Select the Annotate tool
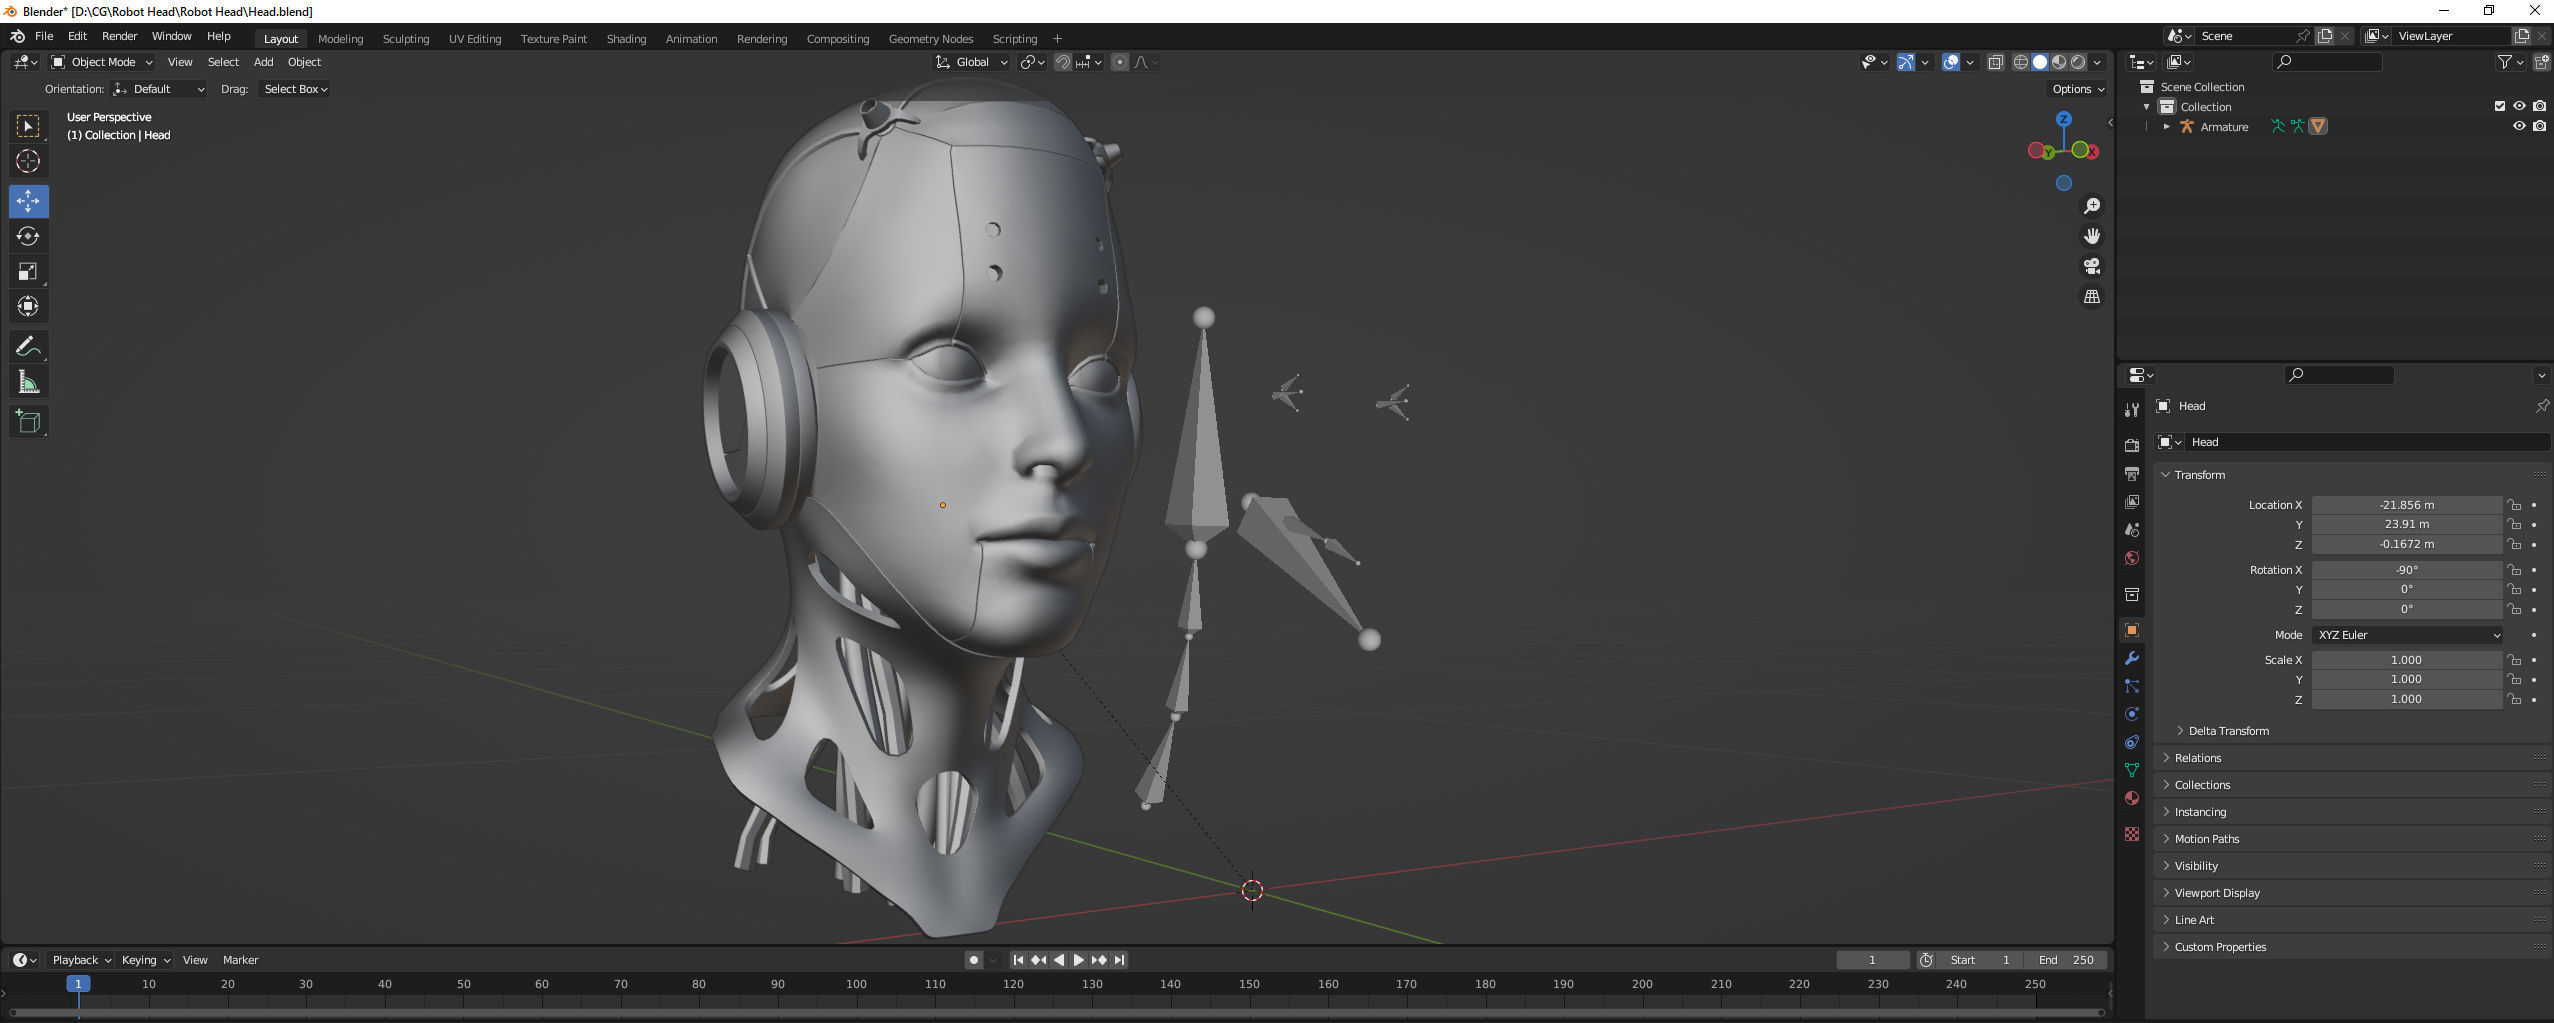The width and height of the screenshot is (2554, 1023). 28,347
